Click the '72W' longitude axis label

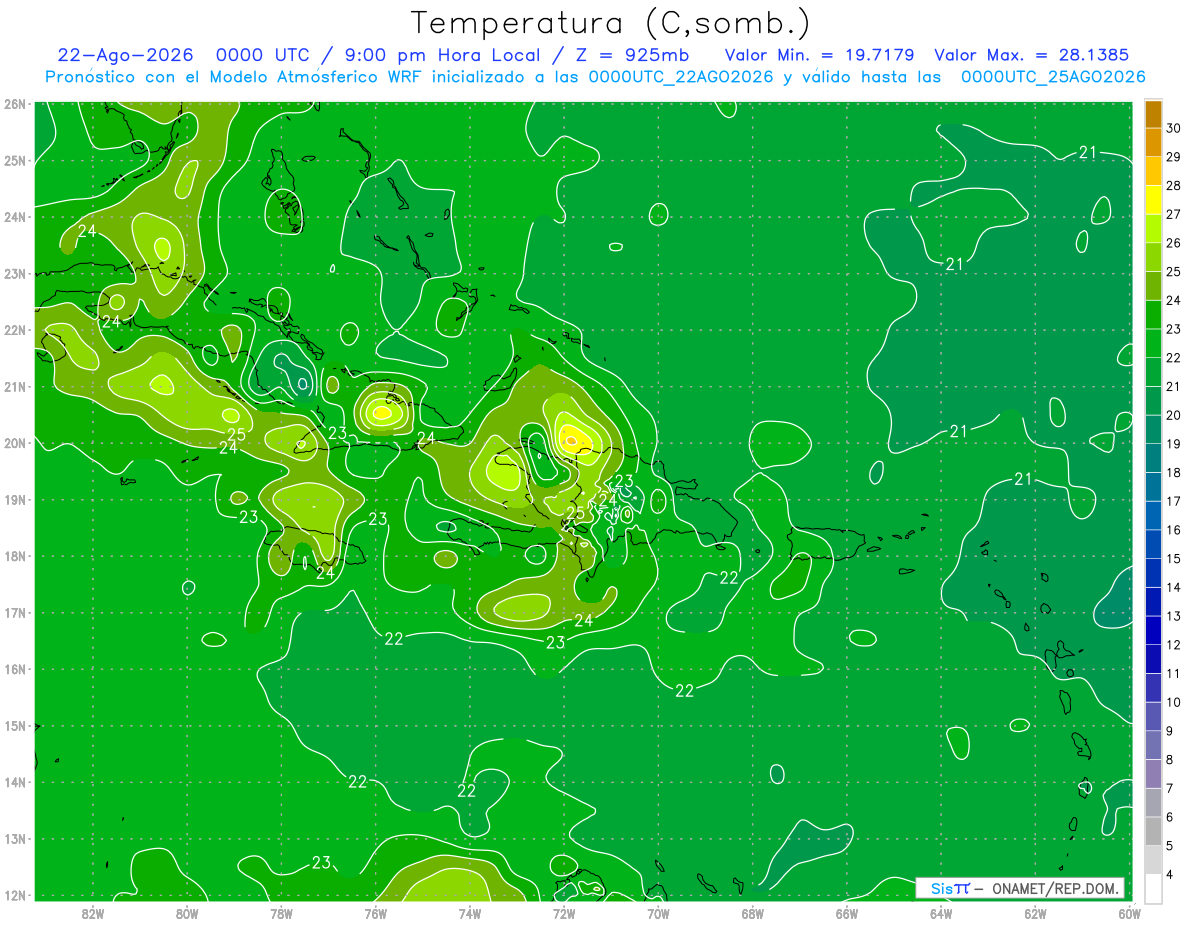tap(564, 913)
